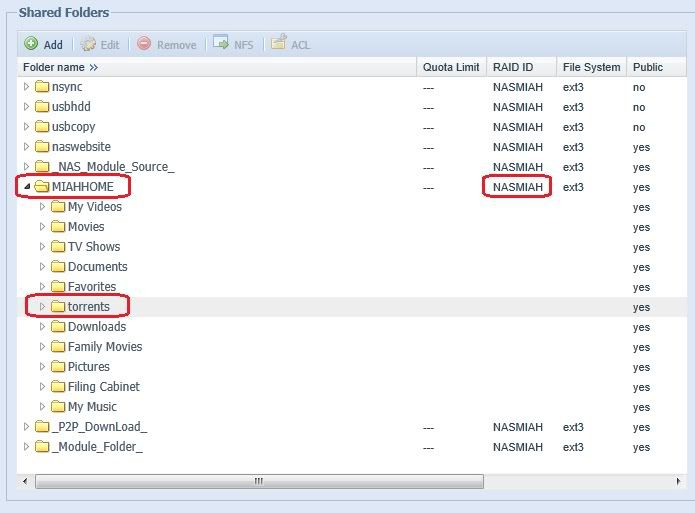Select the Filing Cabinet folder icon
695x513 pixels.
tap(58, 386)
